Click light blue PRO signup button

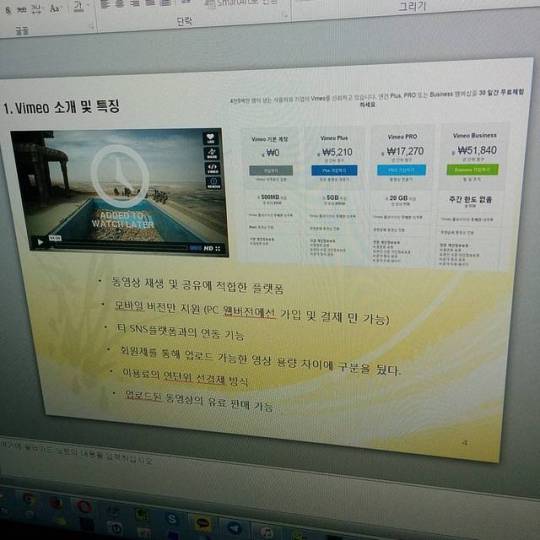tap(402, 170)
